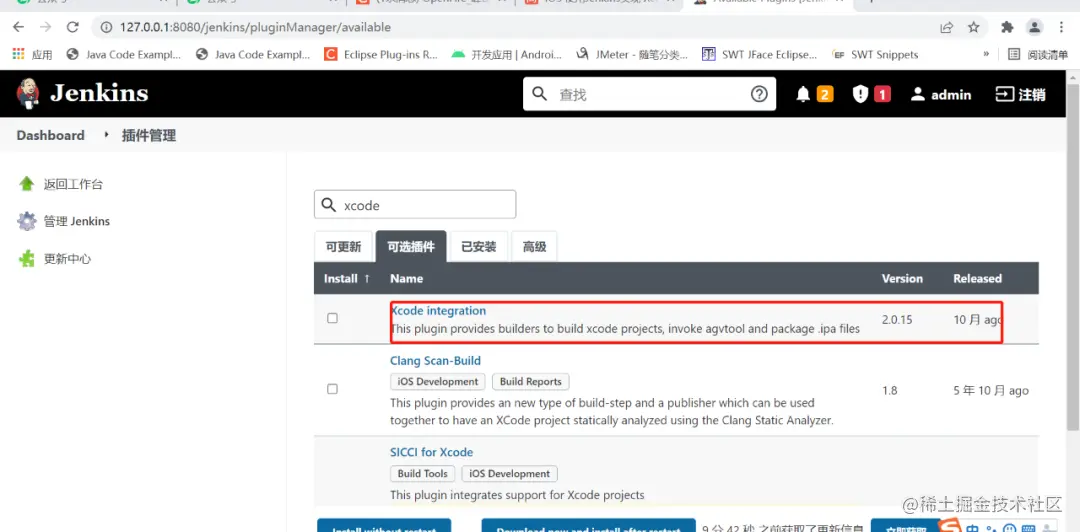Open the SICCI for Xcode link
The height and width of the screenshot is (532, 1080).
[x=431, y=452]
